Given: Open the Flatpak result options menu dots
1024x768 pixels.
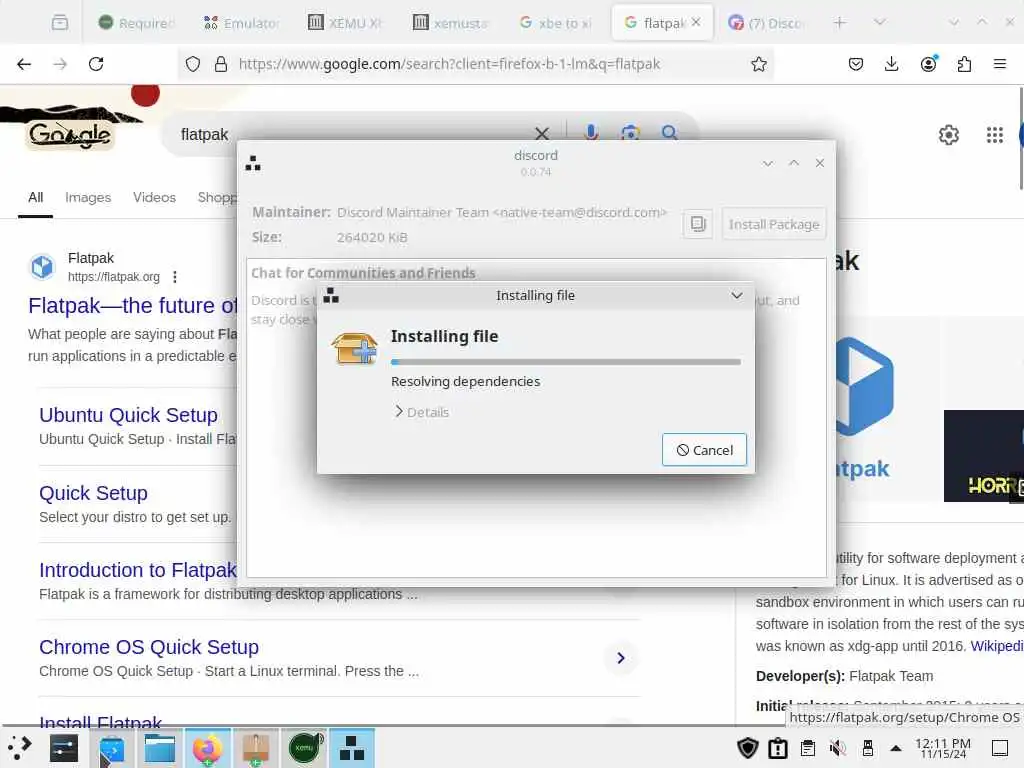Looking at the screenshot, I should coord(175,277).
